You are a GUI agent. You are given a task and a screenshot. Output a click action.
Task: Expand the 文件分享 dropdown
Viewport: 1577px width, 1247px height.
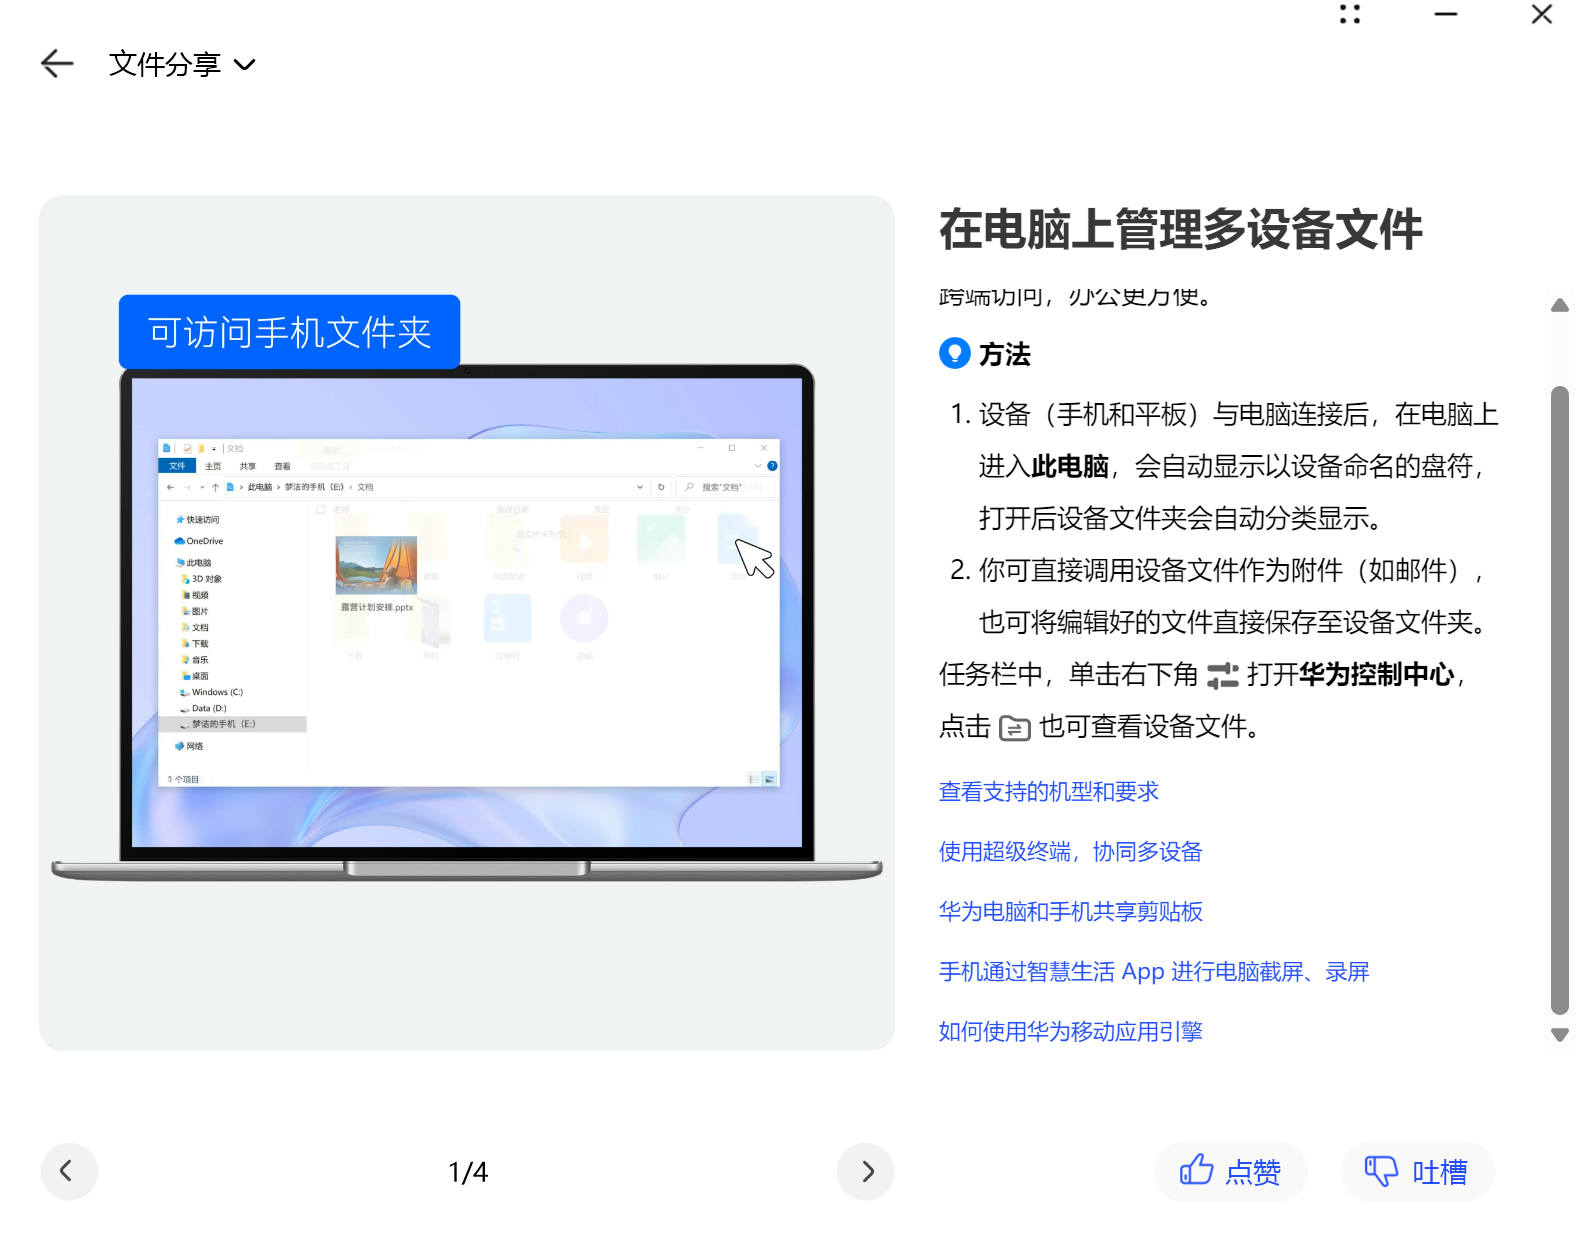[182, 64]
